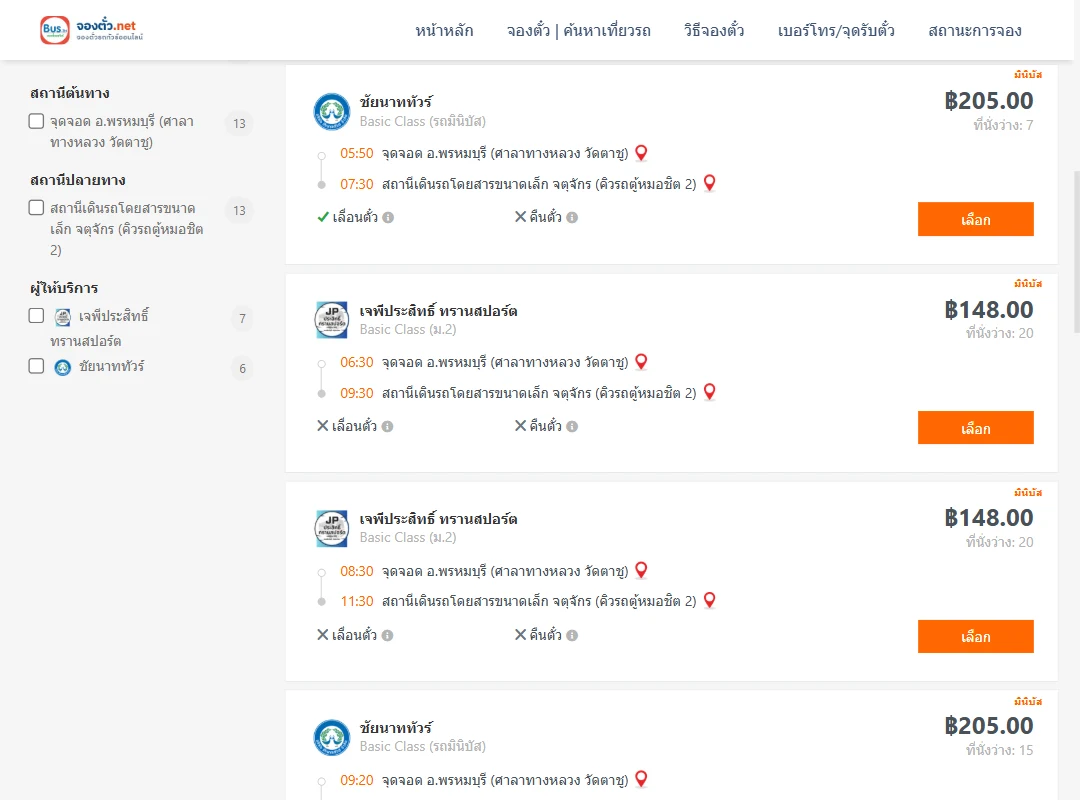Image resolution: width=1080 pixels, height=800 pixels.
Task: Open map pin for 09:20 departure stop
Action: 641,779
